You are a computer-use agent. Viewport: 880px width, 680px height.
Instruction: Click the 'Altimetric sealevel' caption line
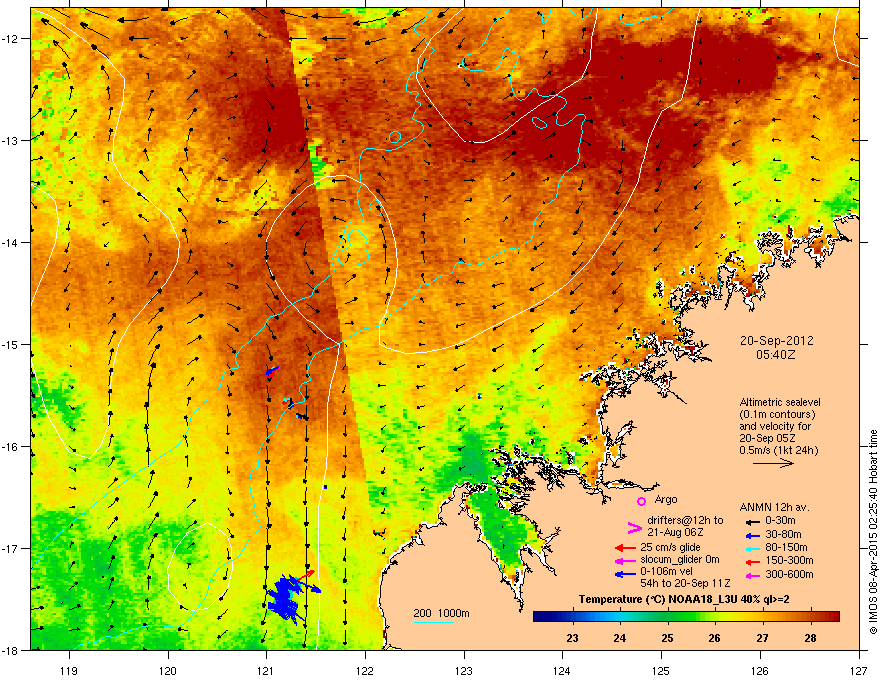point(780,402)
